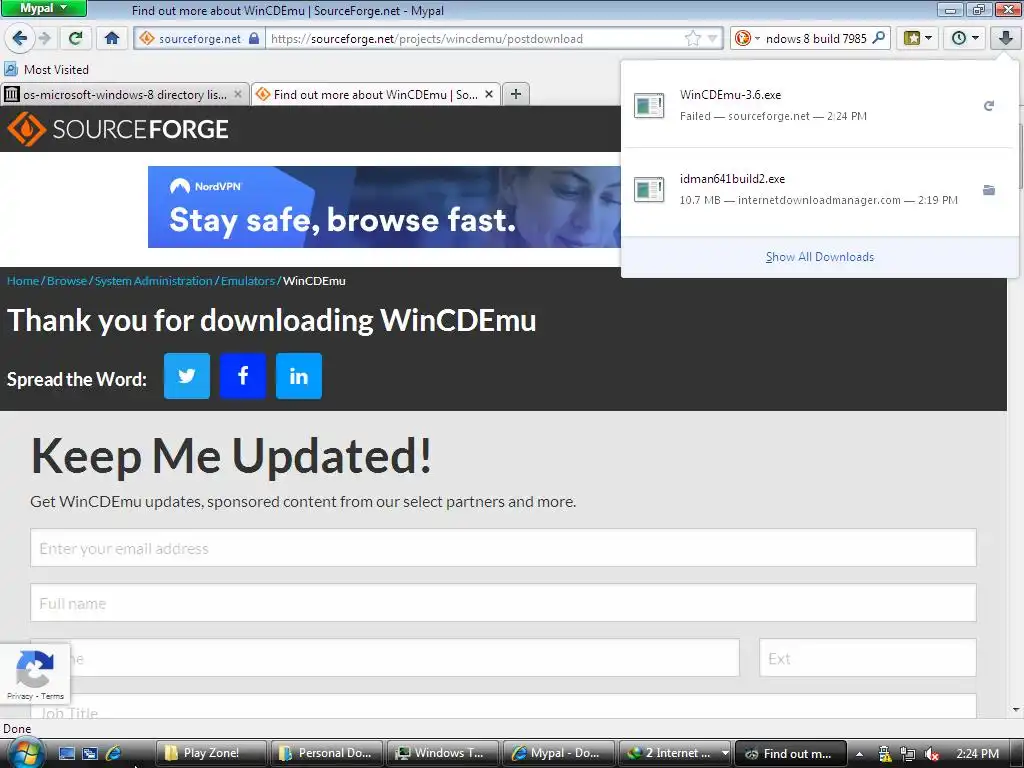Open the Bookmarks menu button
1024x768 pixels.
pos(917,39)
